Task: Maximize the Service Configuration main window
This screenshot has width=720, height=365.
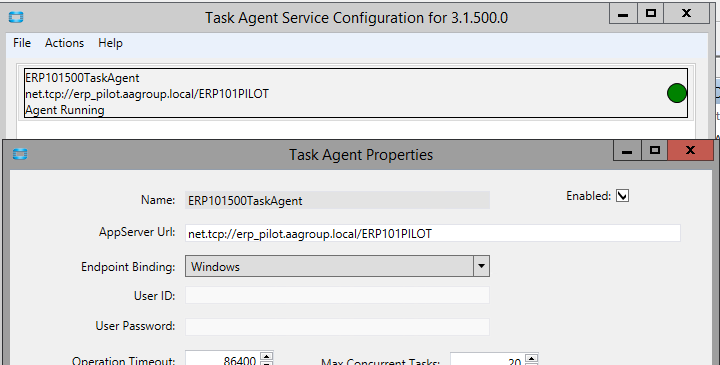Action: click(651, 14)
